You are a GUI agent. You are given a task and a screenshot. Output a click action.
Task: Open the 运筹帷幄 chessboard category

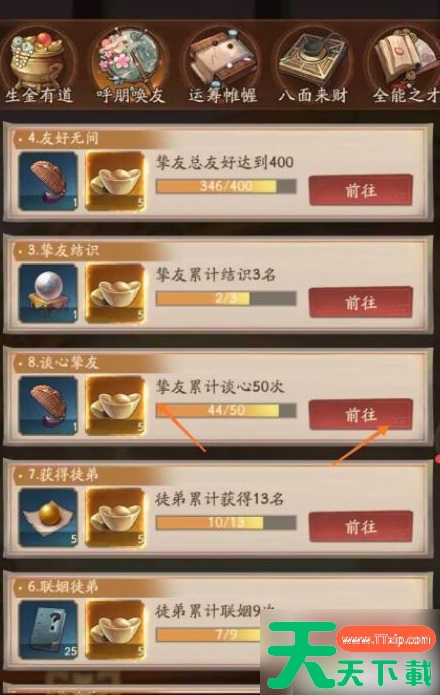pyautogui.click(x=223, y=66)
